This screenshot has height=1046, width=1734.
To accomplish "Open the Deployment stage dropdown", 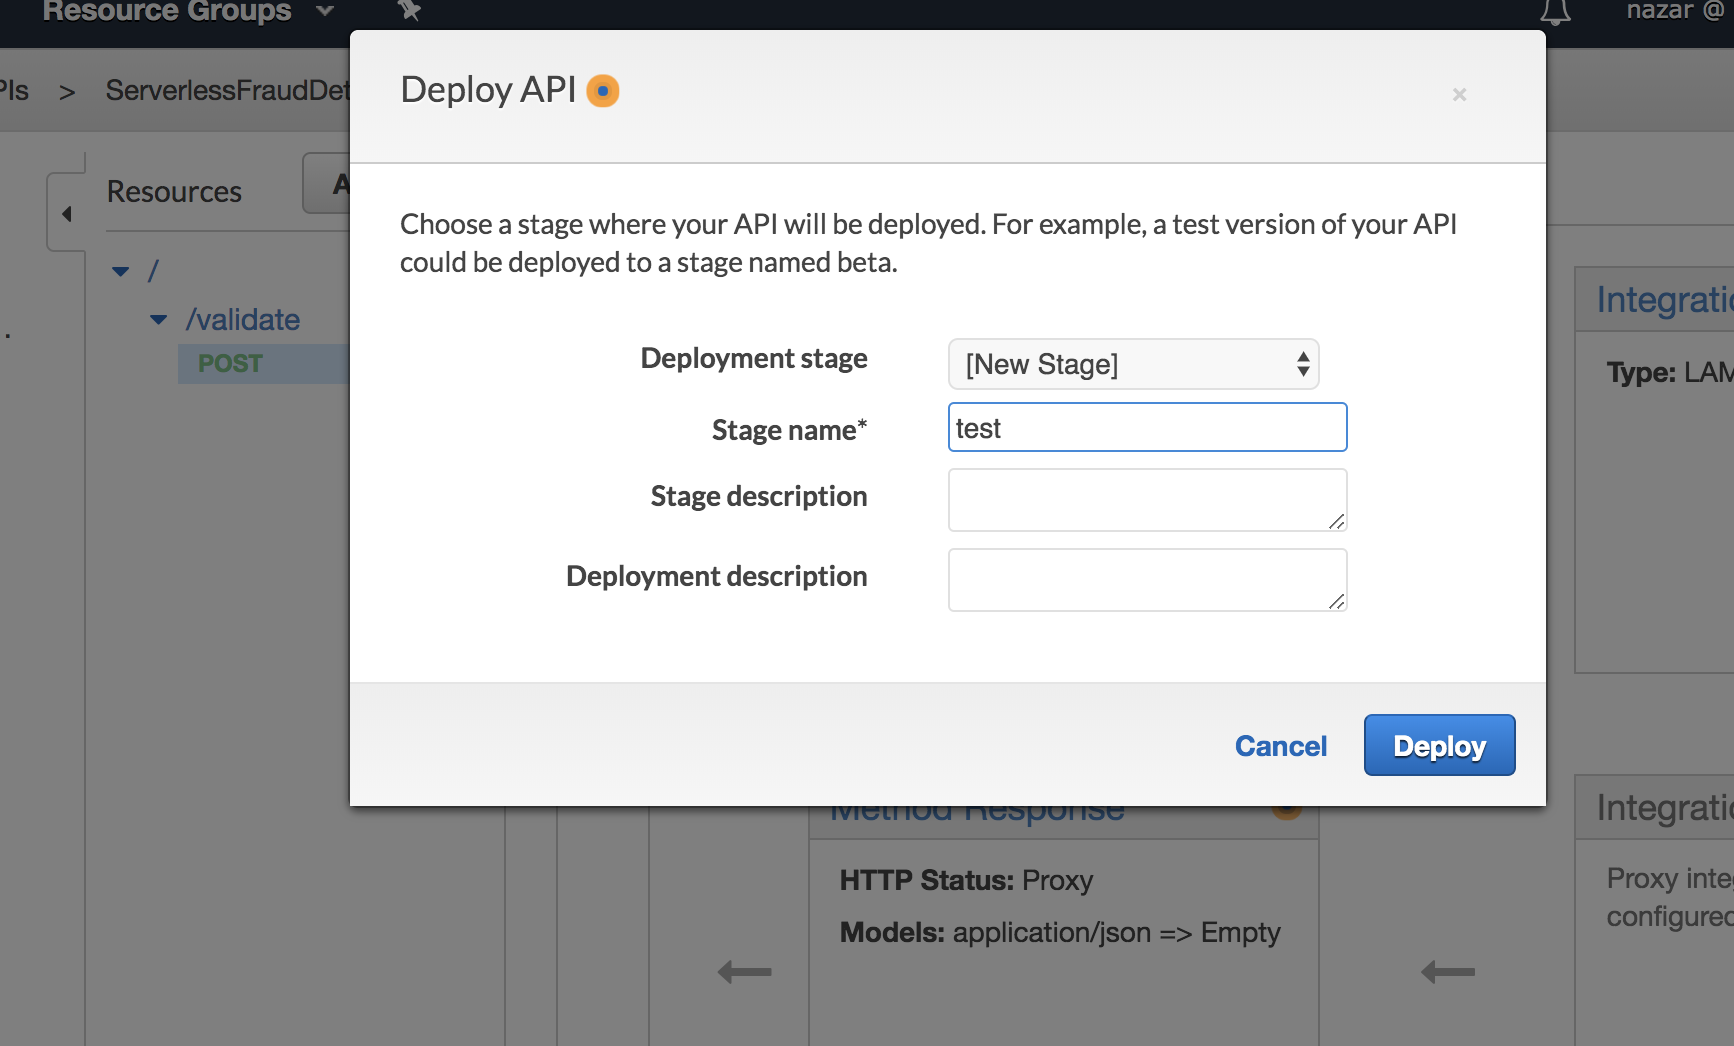I will [x=1133, y=364].
